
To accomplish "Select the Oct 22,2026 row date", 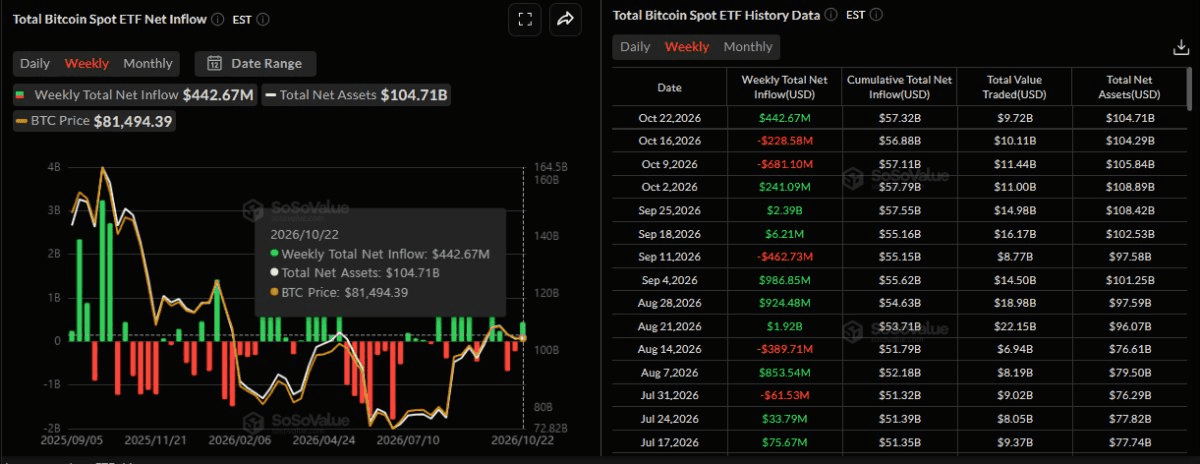I will coord(669,118).
